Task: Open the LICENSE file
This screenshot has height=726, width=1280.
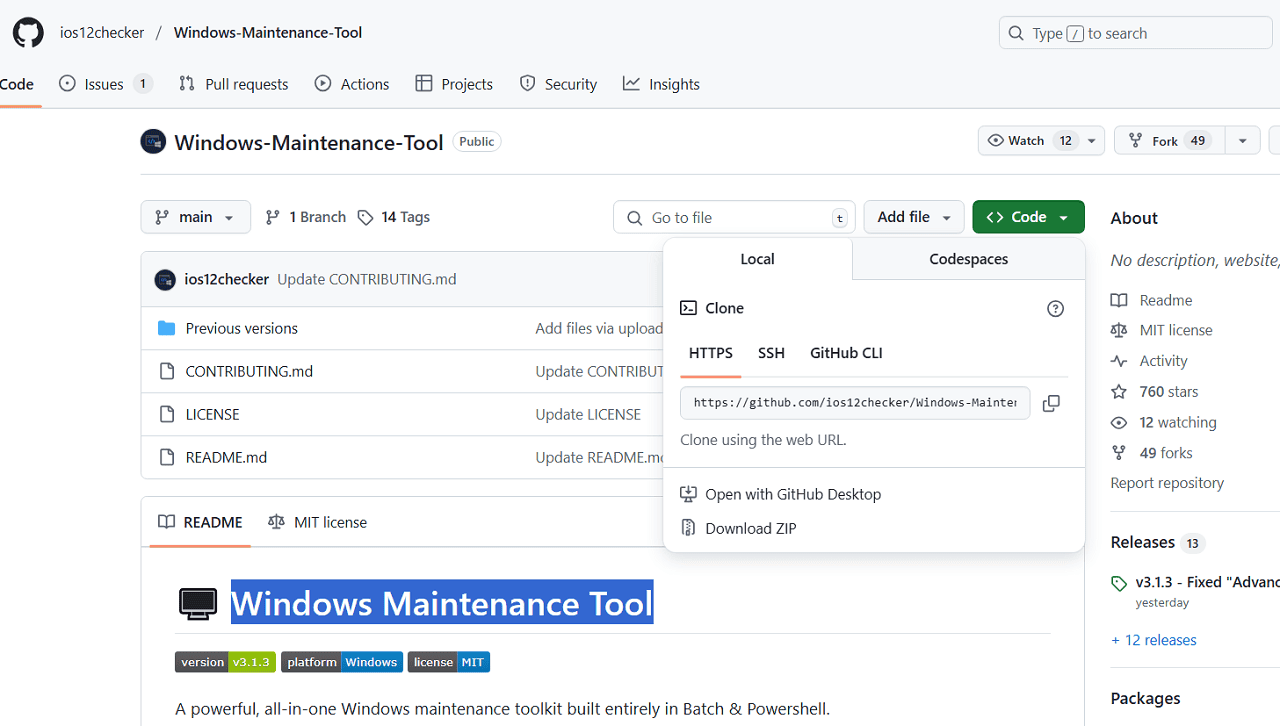Action: (213, 414)
